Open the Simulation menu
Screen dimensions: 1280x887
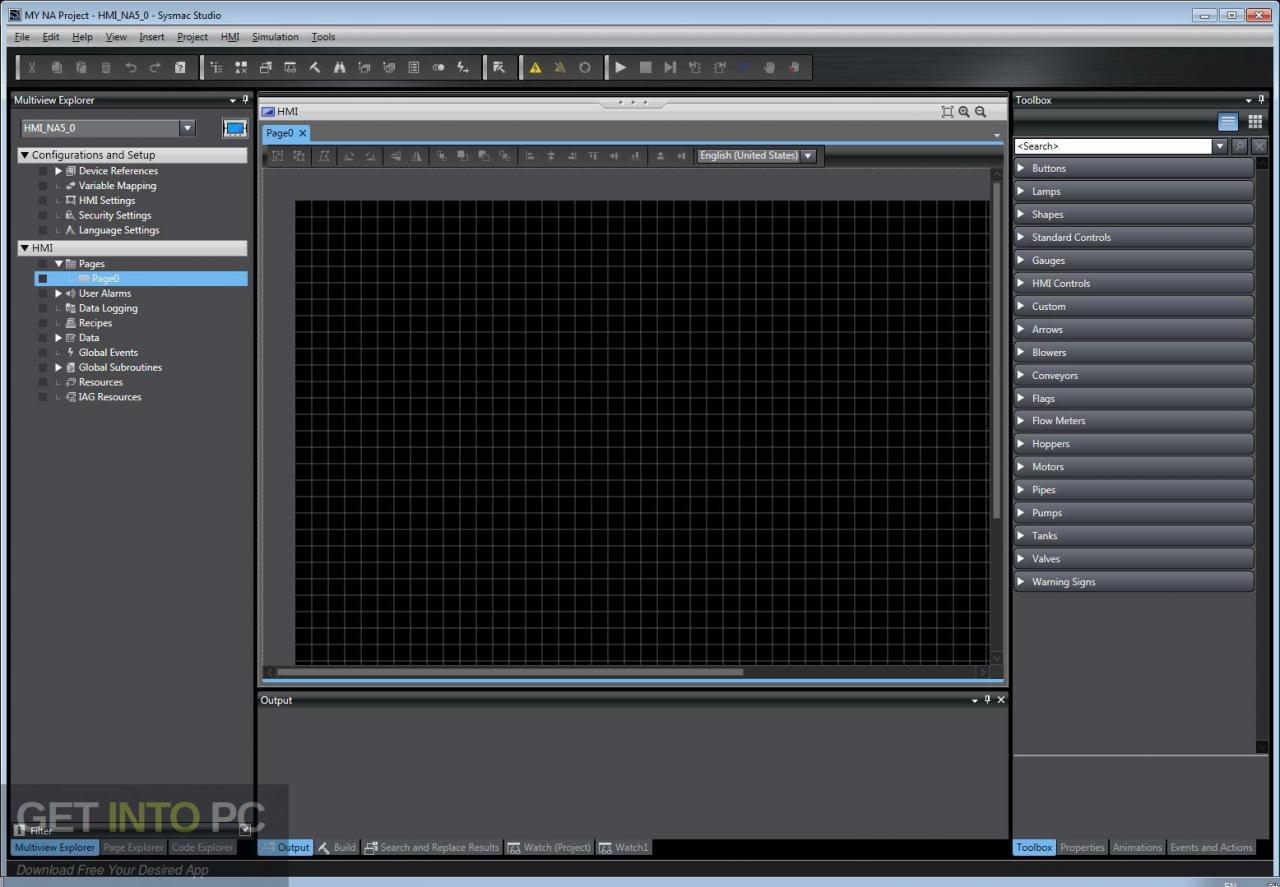(275, 37)
